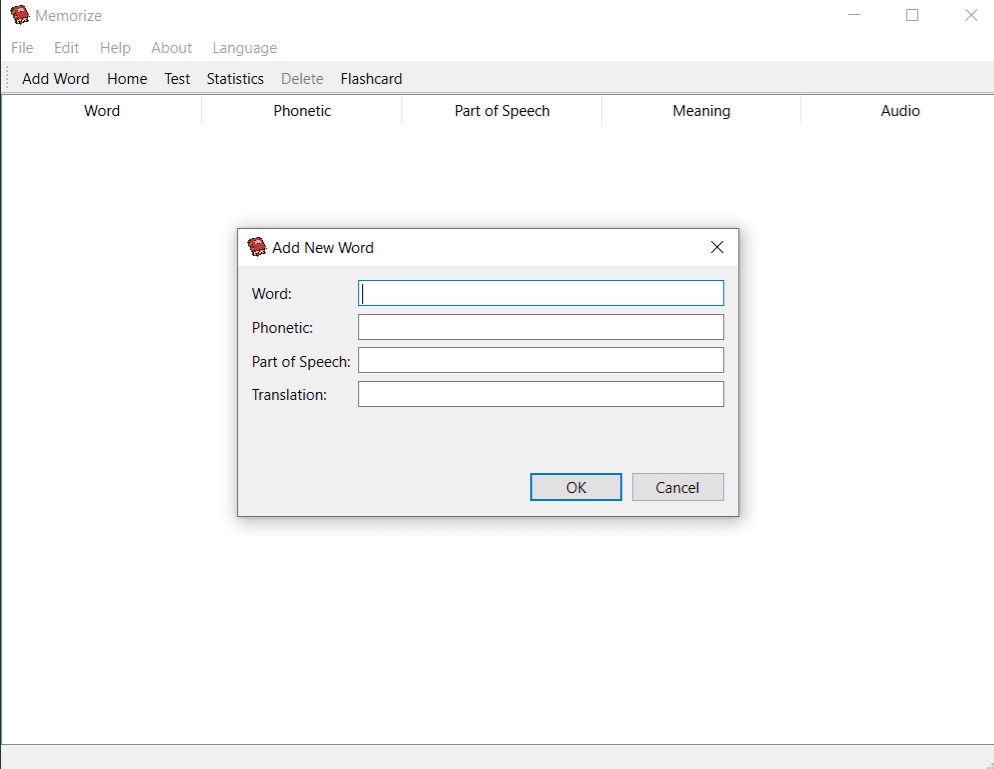The image size is (994, 769).
Task: Click the Memorize book icon in title bar
Action: [x=20, y=16]
